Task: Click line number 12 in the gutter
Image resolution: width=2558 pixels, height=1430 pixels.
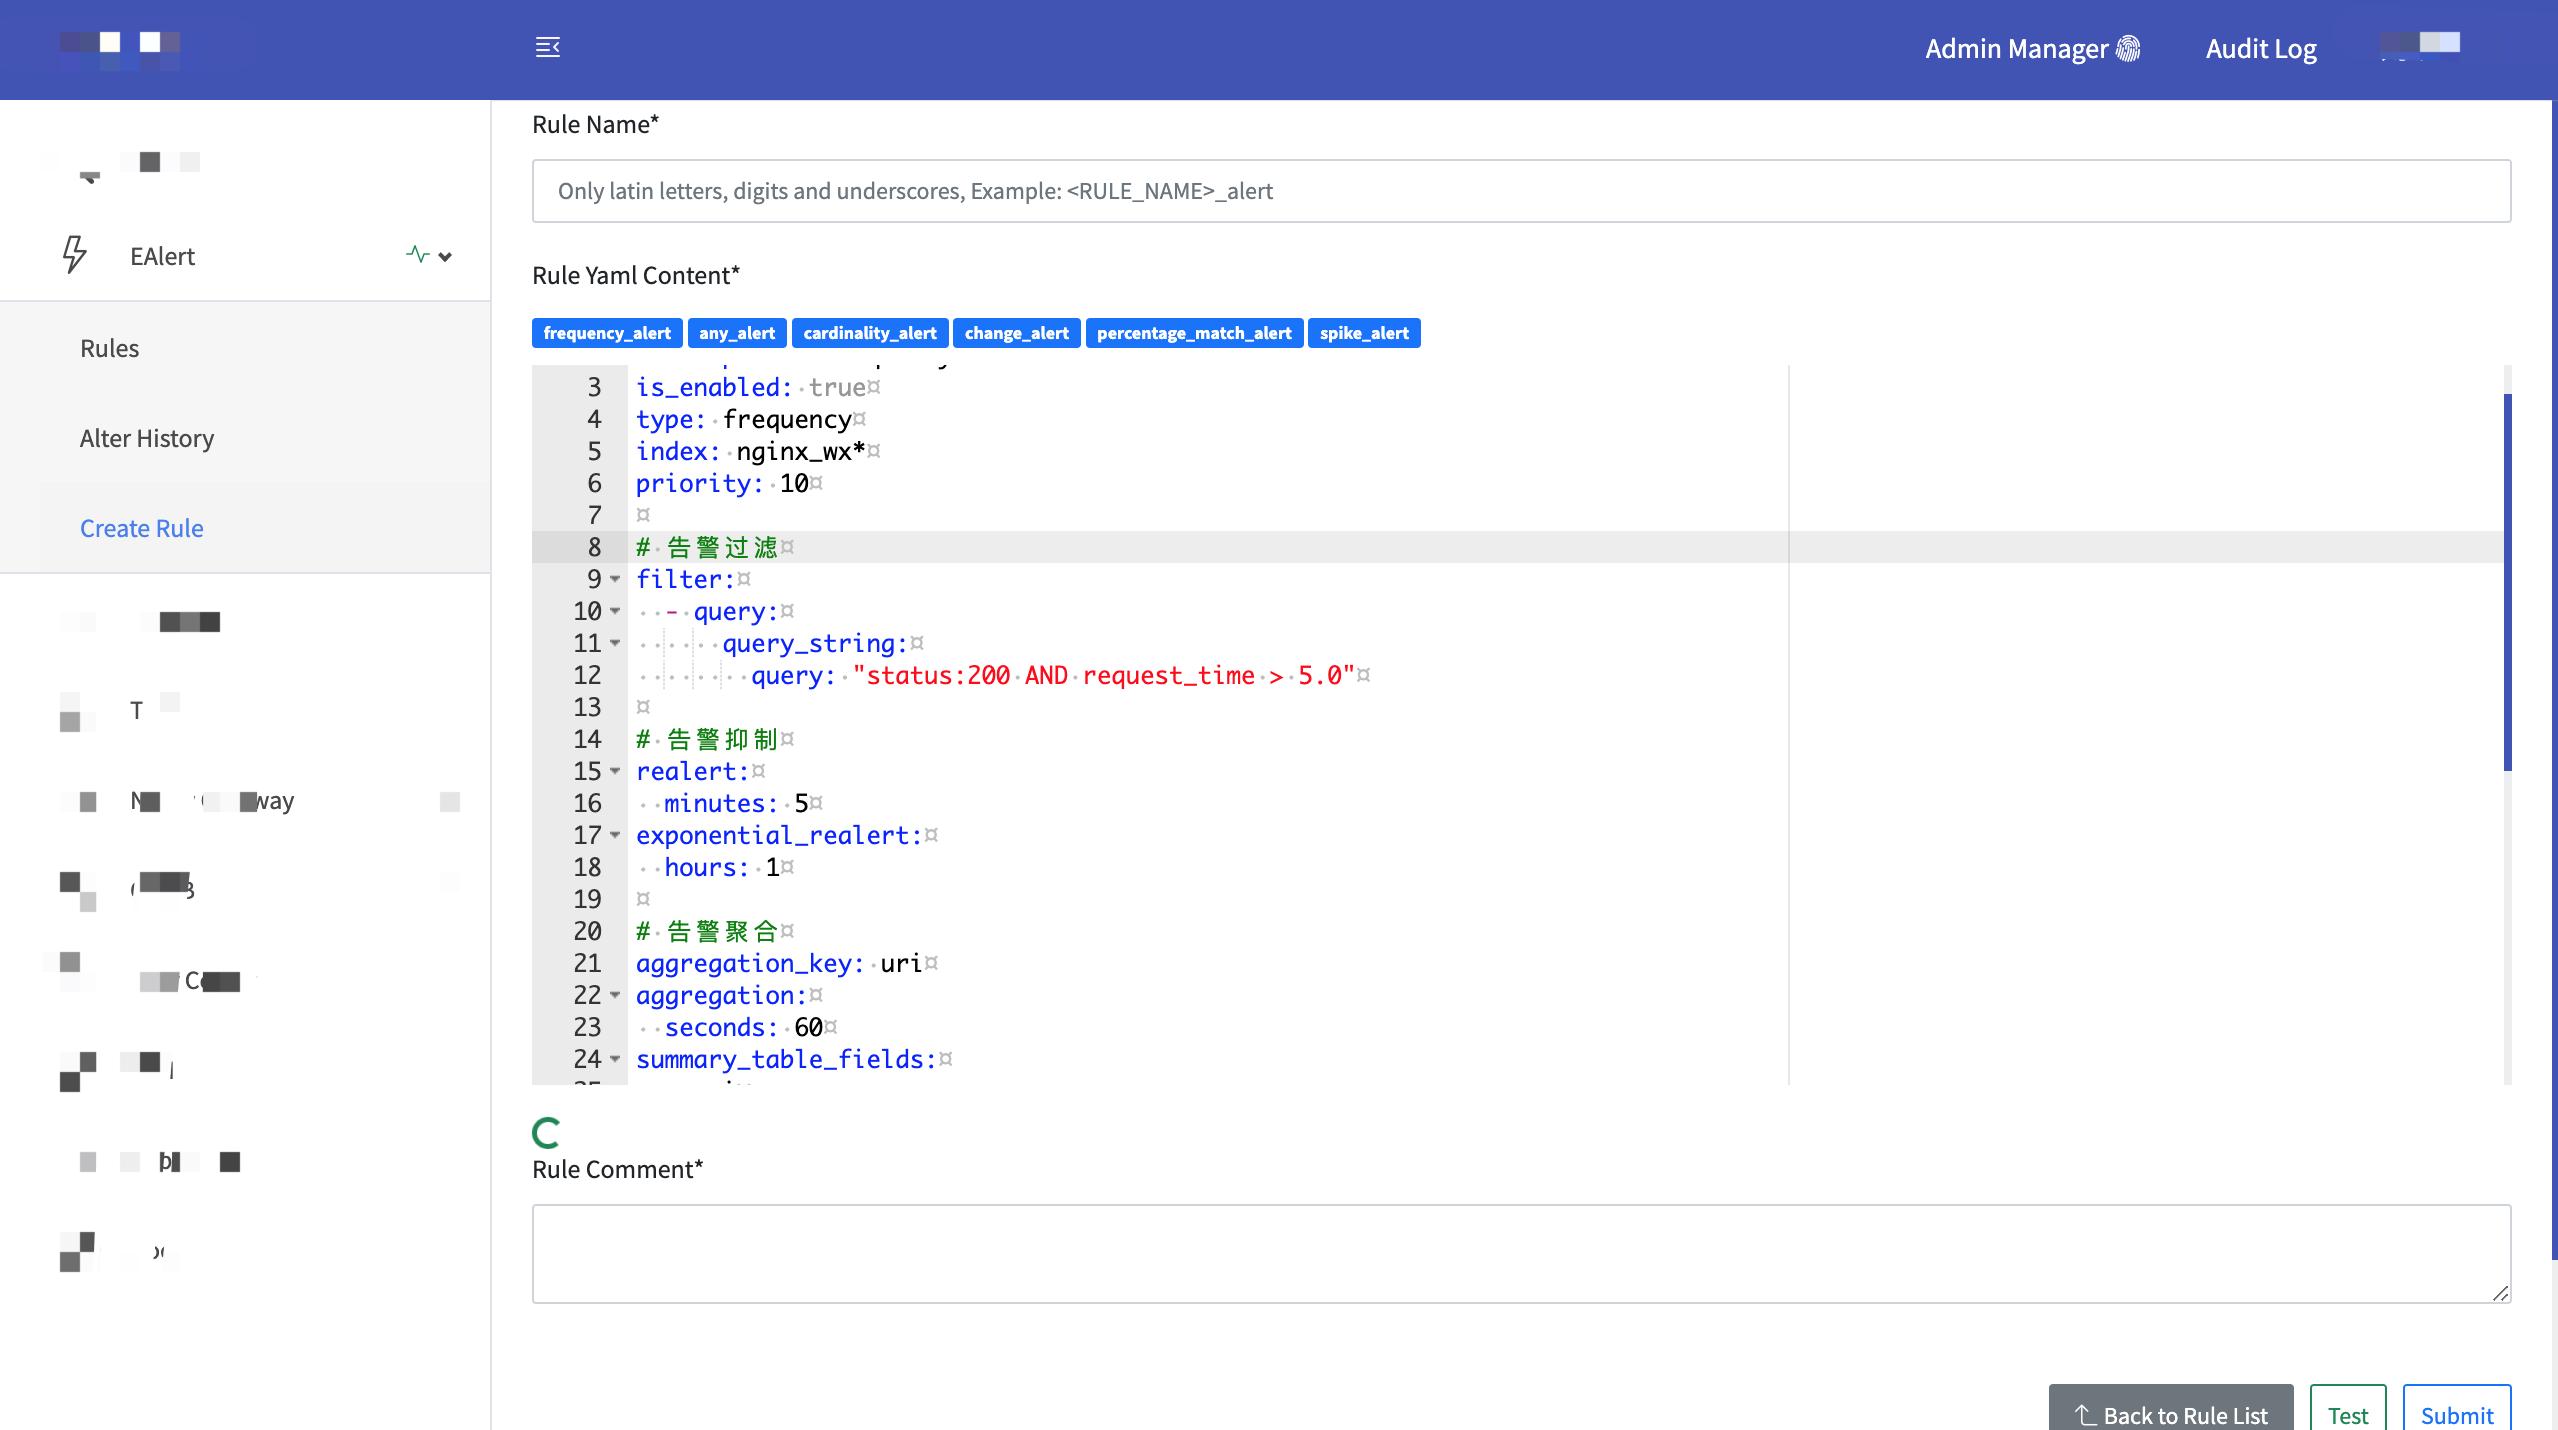Action: tap(587, 675)
